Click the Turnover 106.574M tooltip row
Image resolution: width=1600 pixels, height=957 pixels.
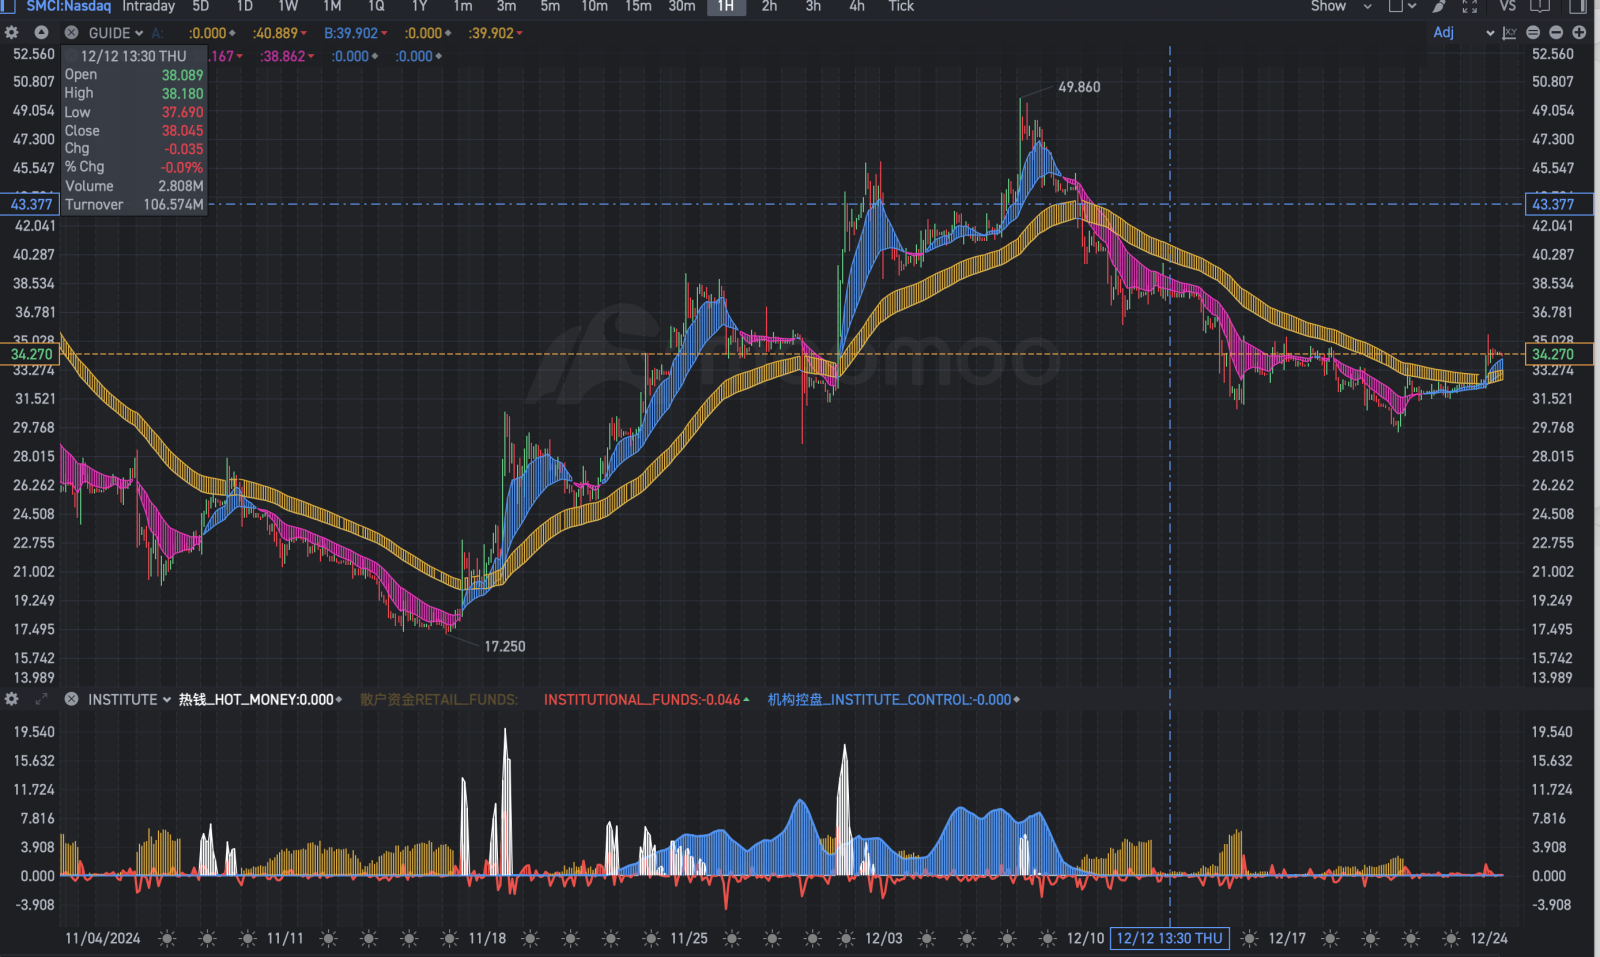coord(134,204)
